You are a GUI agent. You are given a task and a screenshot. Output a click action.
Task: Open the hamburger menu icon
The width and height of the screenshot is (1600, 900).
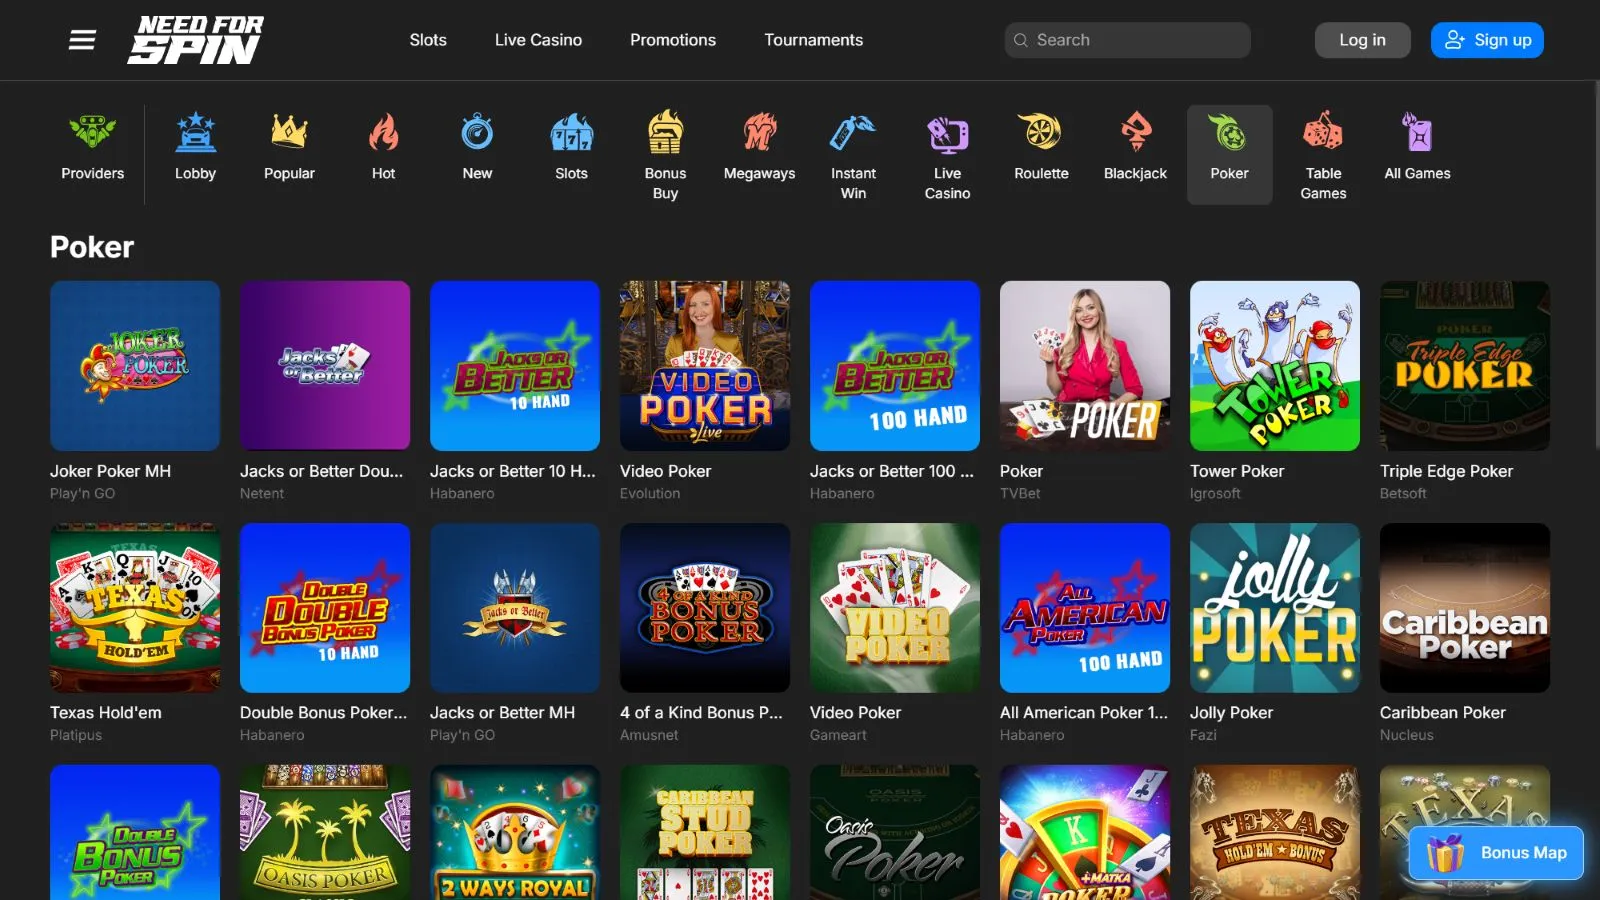click(82, 40)
